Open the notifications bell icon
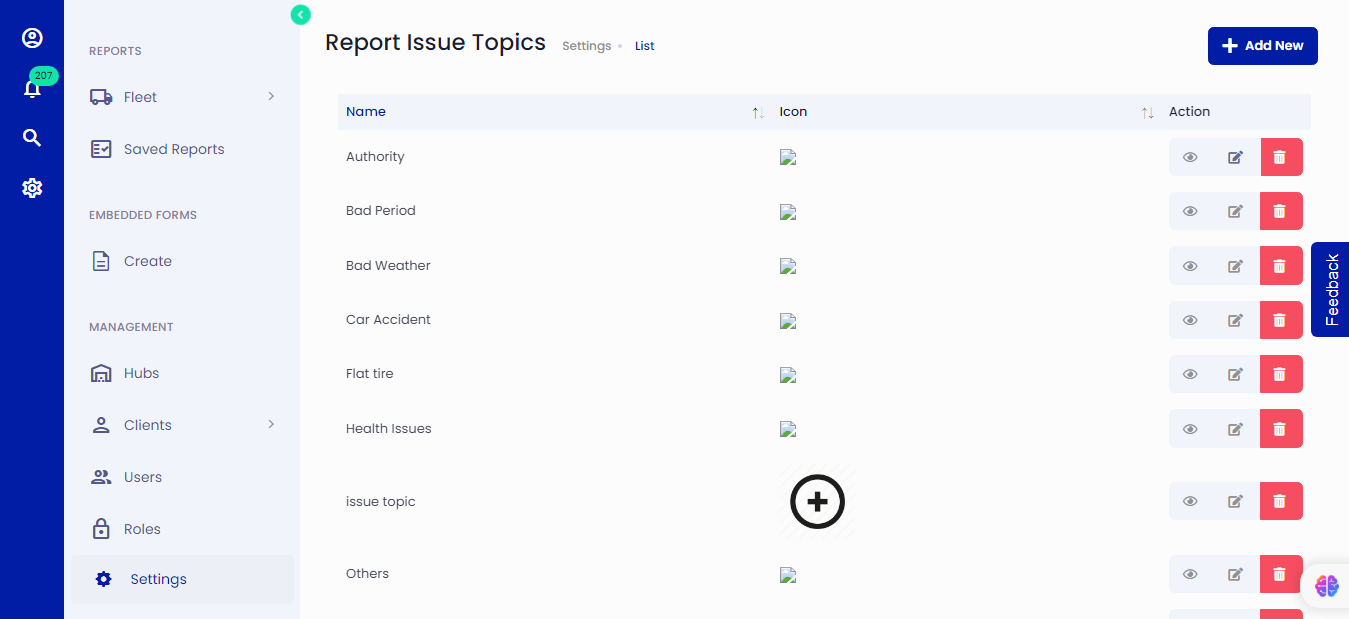Viewport: 1349px width, 619px height. [32, 87]
